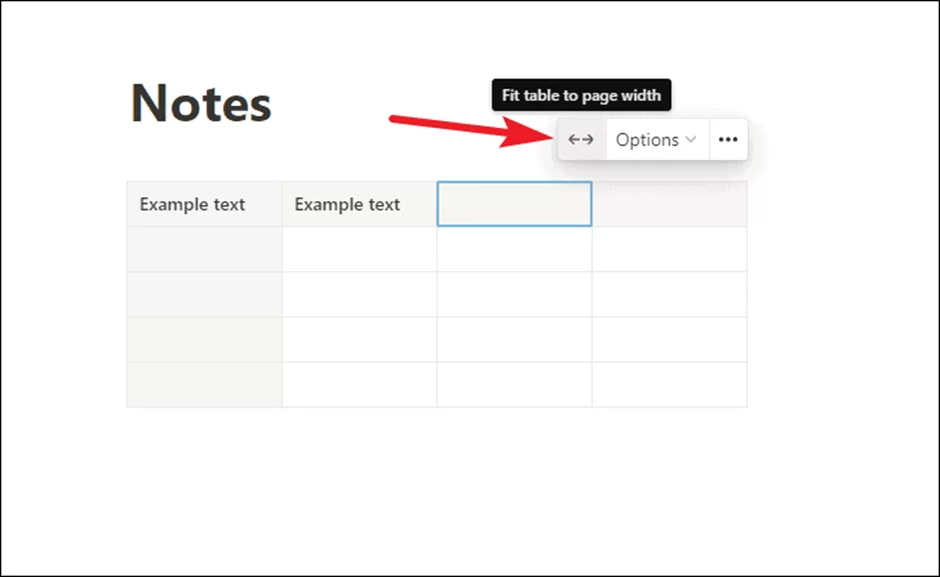Select the first column cell in second row
This screenshot has width=940, height=577.
tap(204, 249)
